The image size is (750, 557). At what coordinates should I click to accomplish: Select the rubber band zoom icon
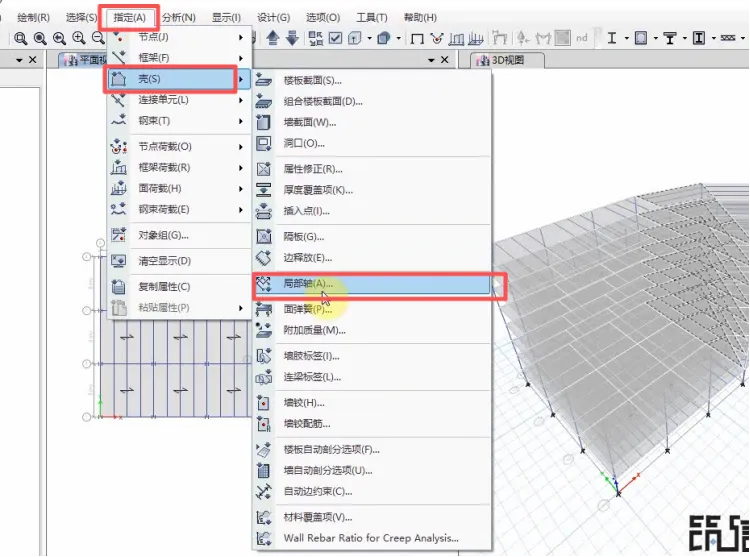click(x=21, y=38)
